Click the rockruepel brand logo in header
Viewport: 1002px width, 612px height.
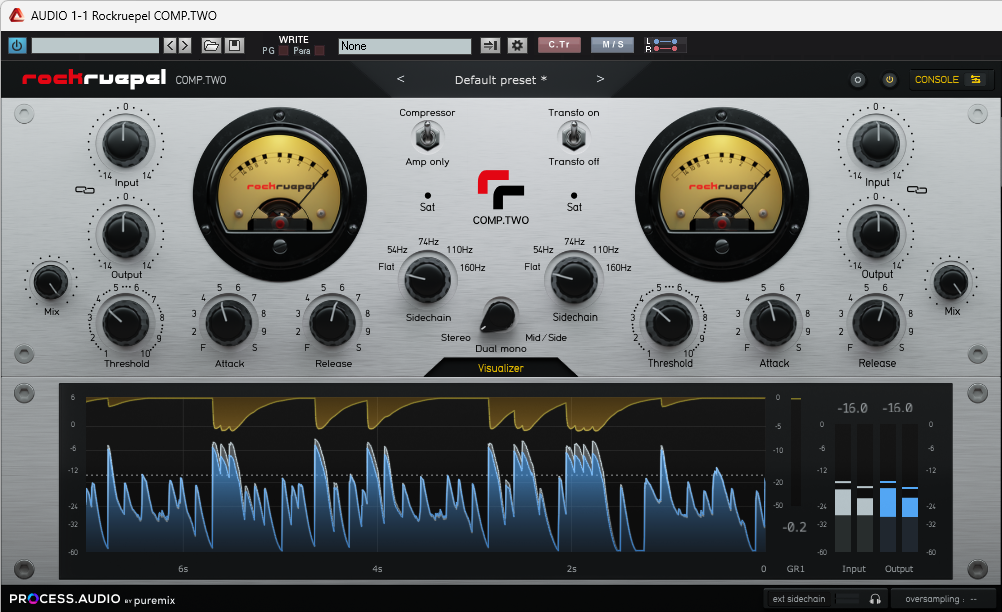[94, 79]
